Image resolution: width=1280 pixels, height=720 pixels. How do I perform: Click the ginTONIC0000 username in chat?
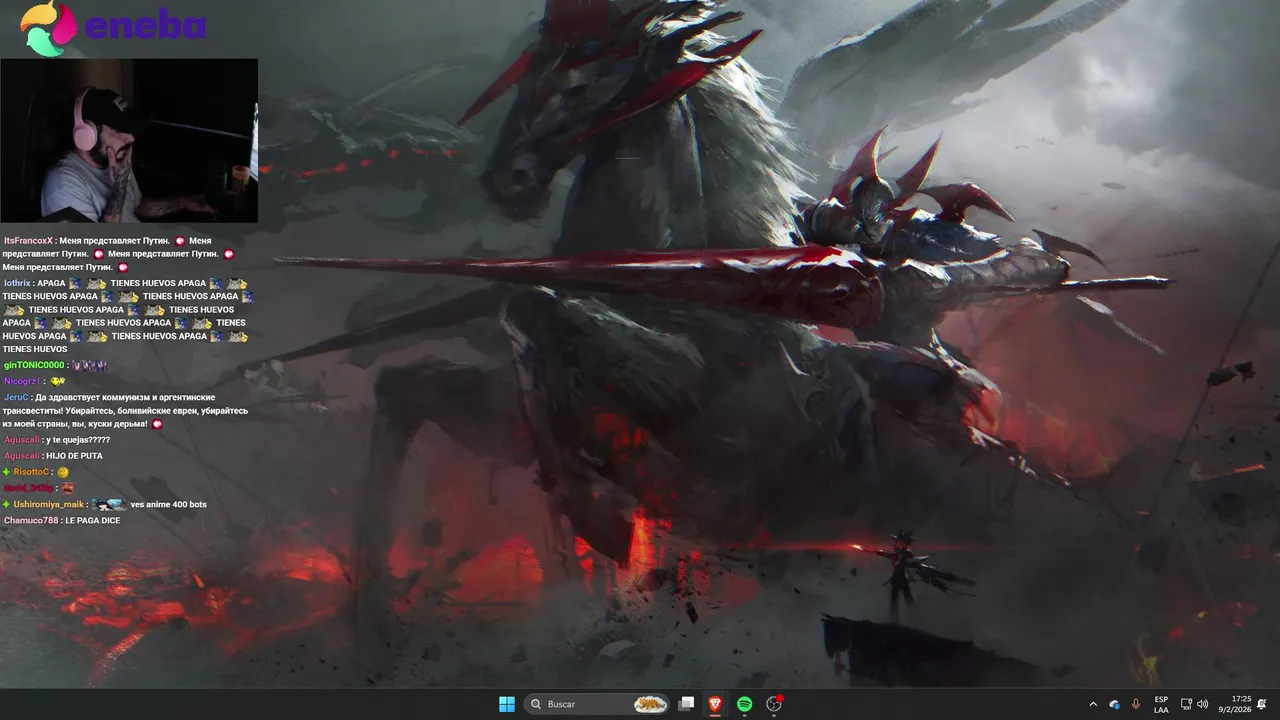point(34,365)
